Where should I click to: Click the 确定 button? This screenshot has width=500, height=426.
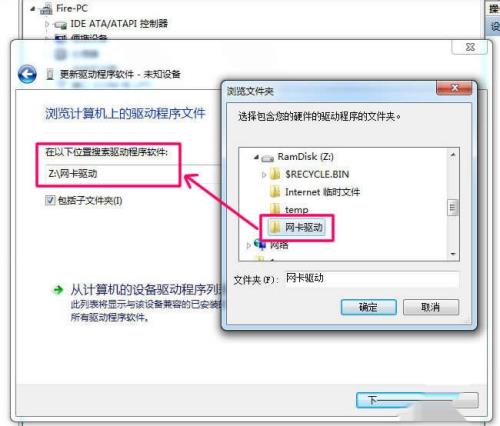368,307
